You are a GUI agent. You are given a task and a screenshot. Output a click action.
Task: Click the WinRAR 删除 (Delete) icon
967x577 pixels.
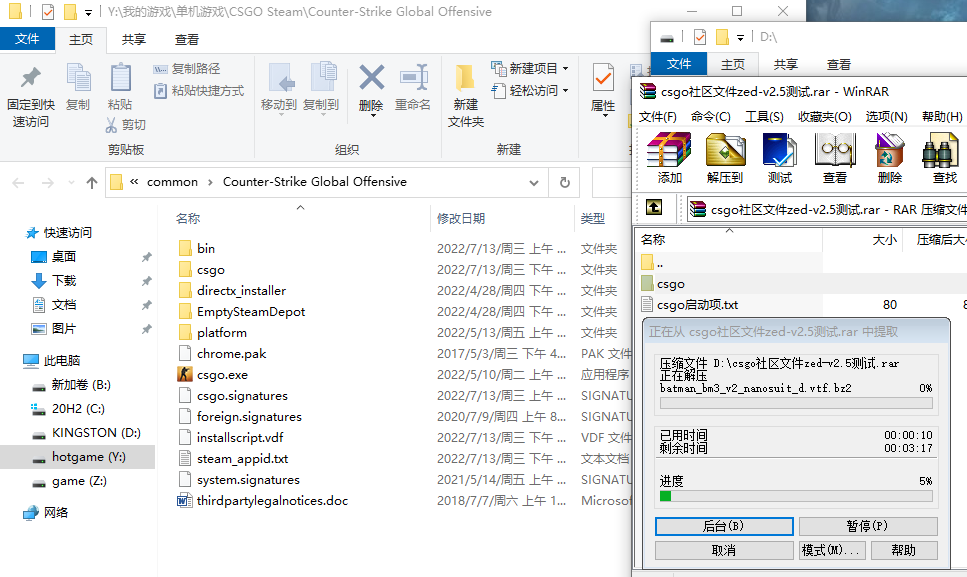(889, 158)
